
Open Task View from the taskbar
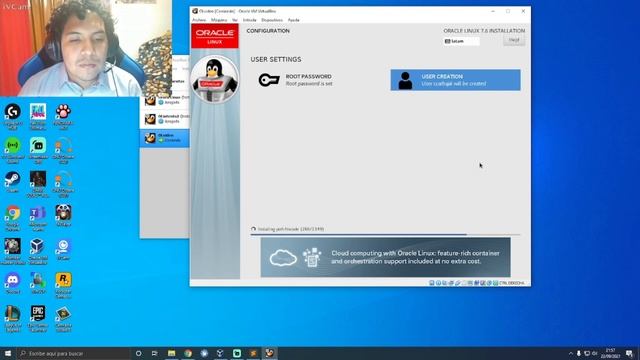point(155,353)
